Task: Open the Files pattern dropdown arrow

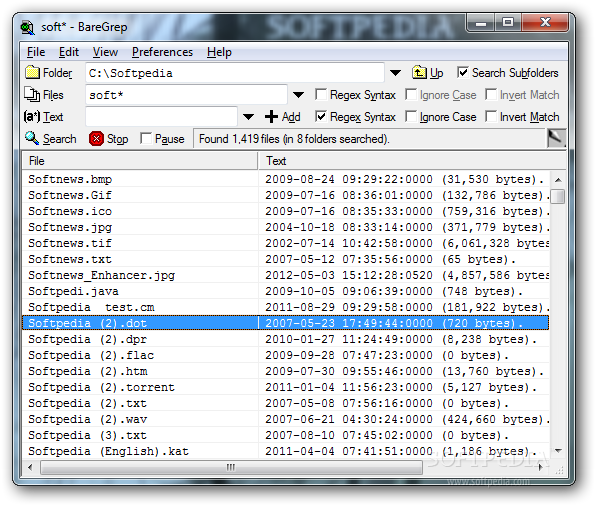Action: click(298, 95)
